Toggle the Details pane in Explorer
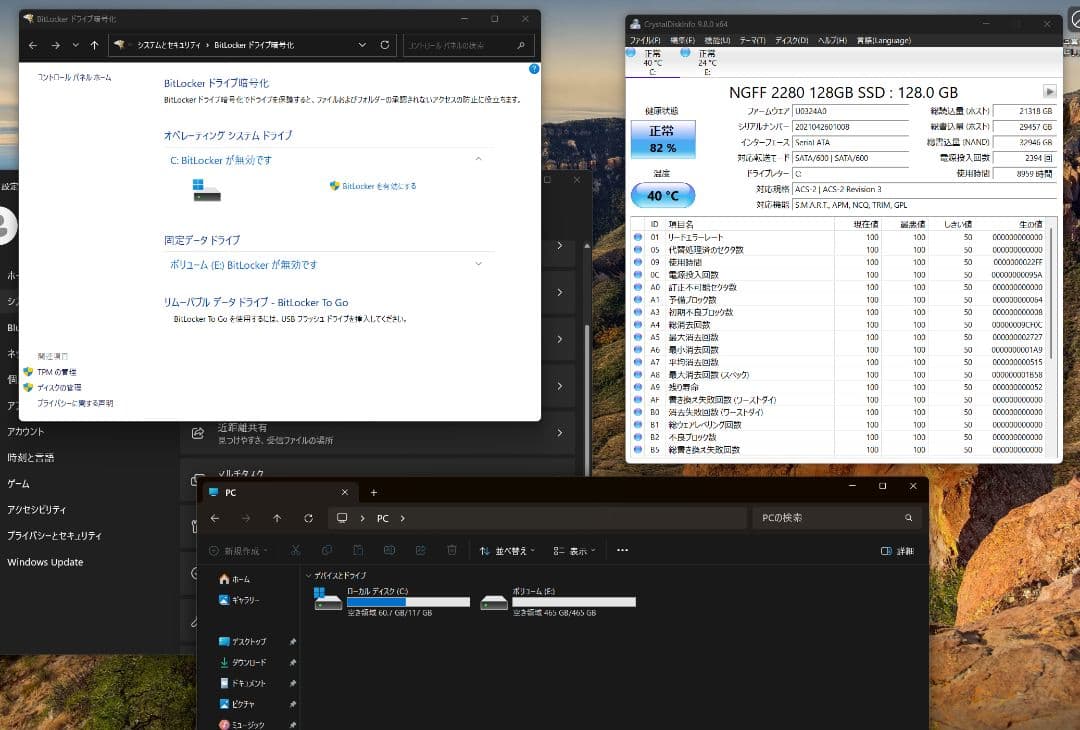 897,551
